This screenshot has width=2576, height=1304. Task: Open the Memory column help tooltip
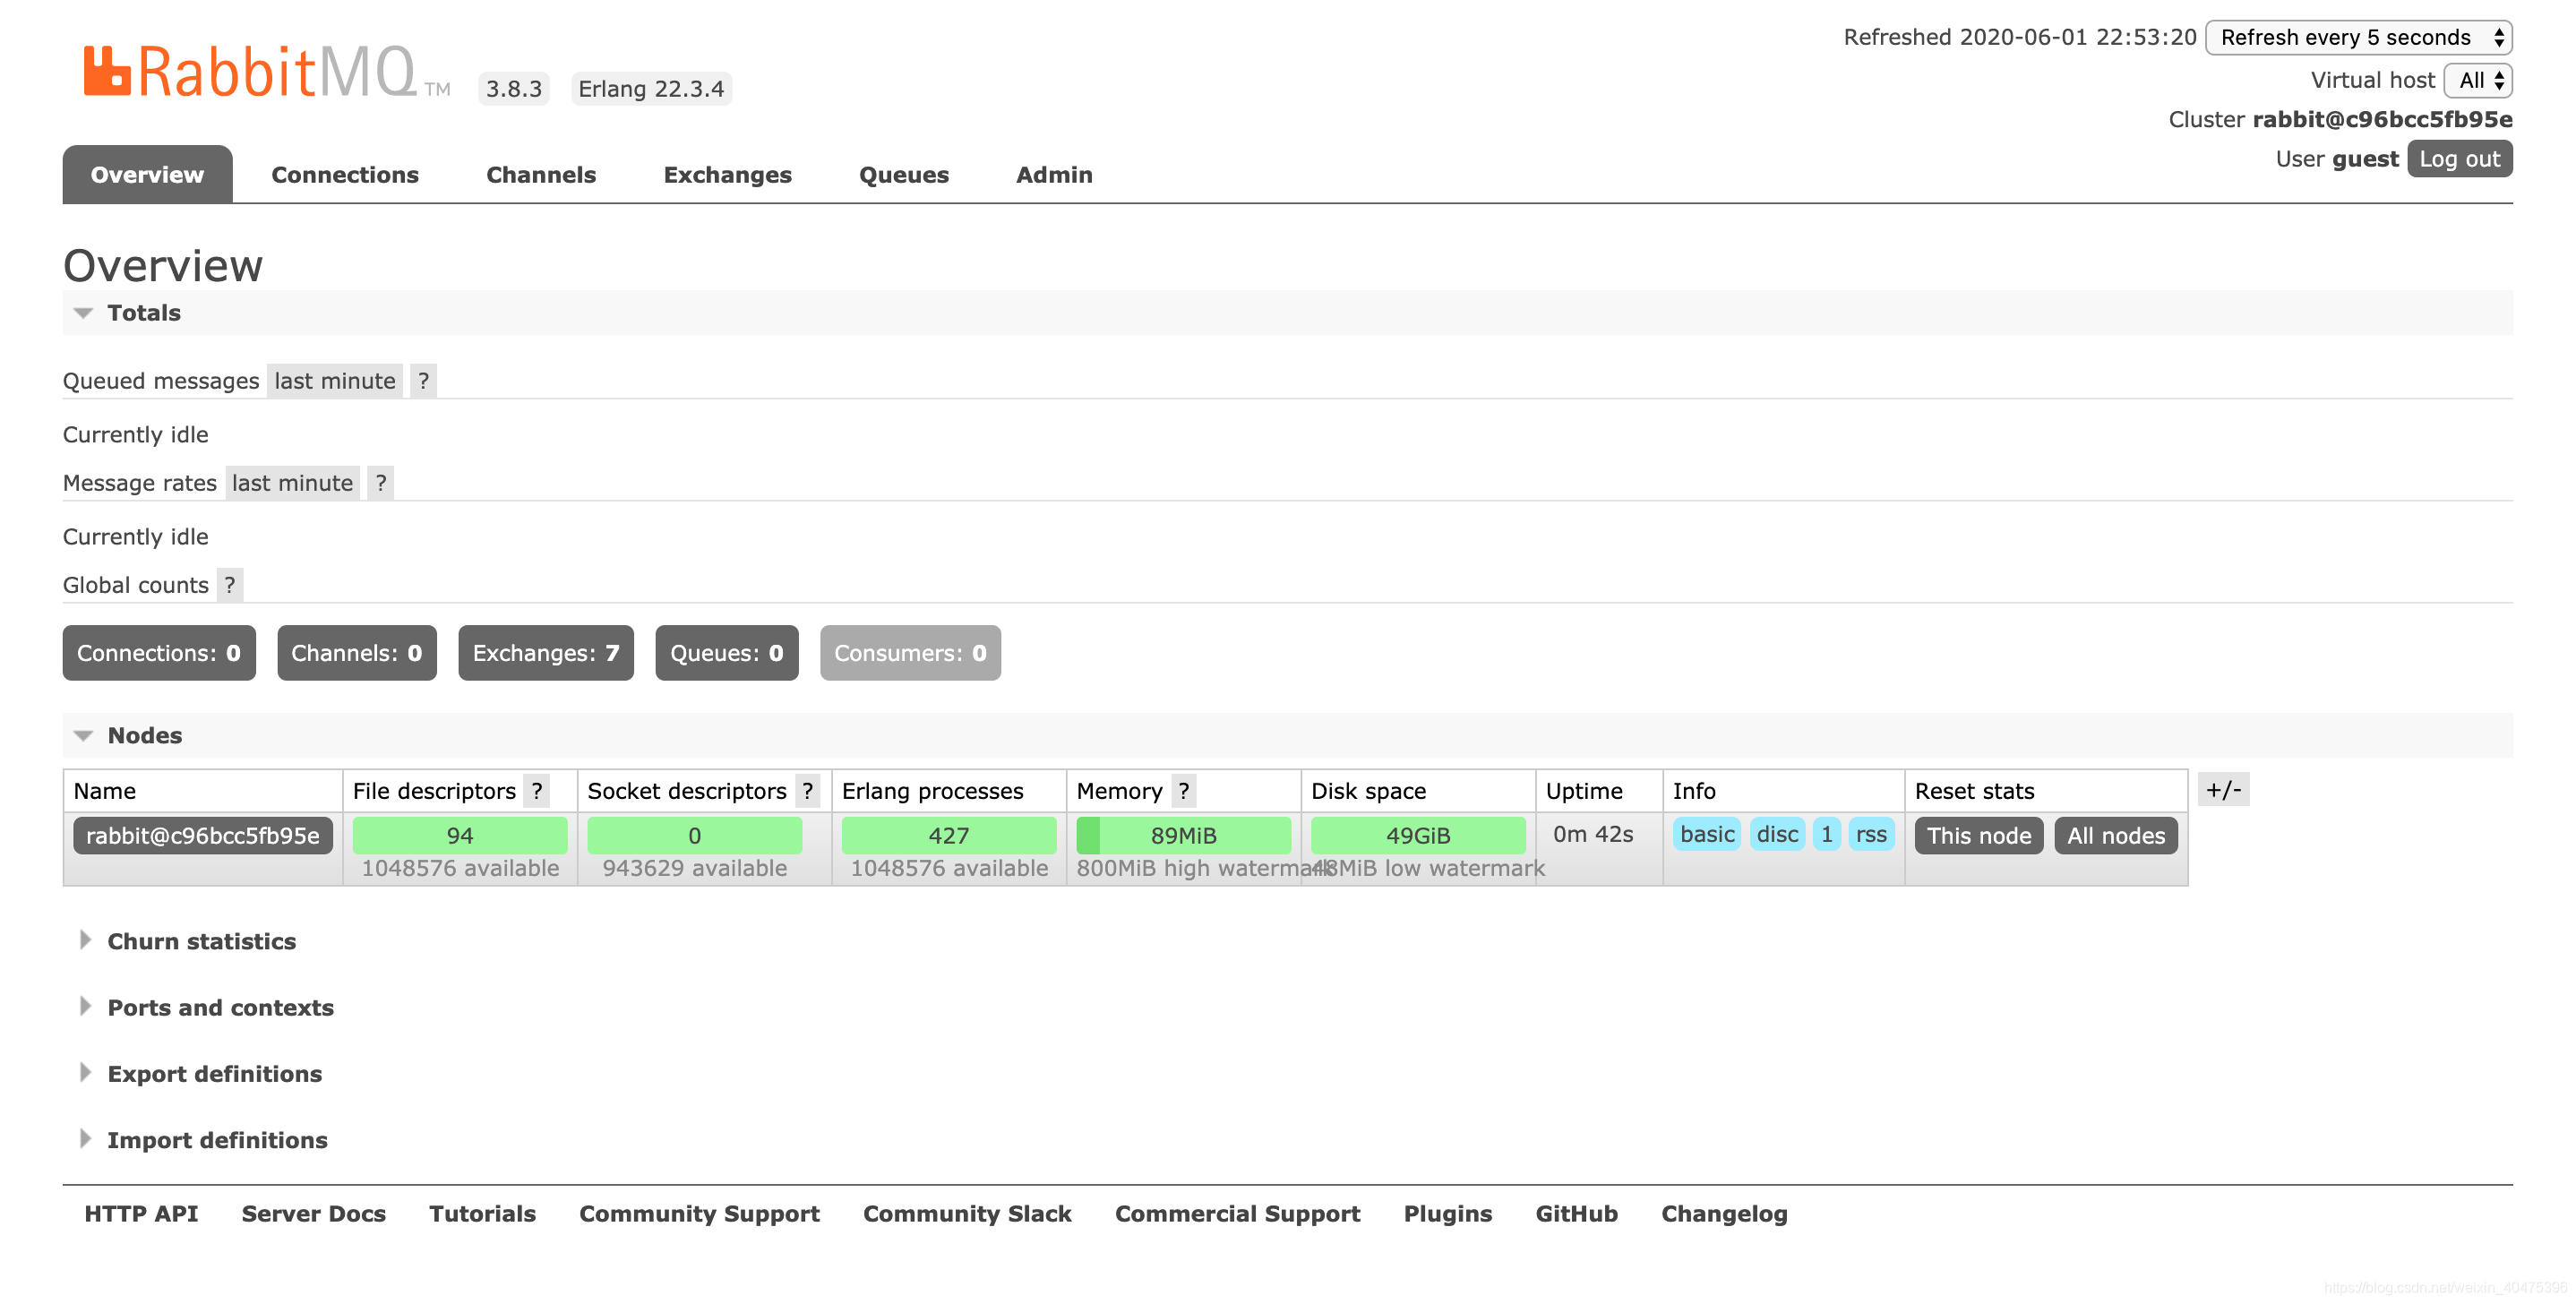tap(1182, 791)
